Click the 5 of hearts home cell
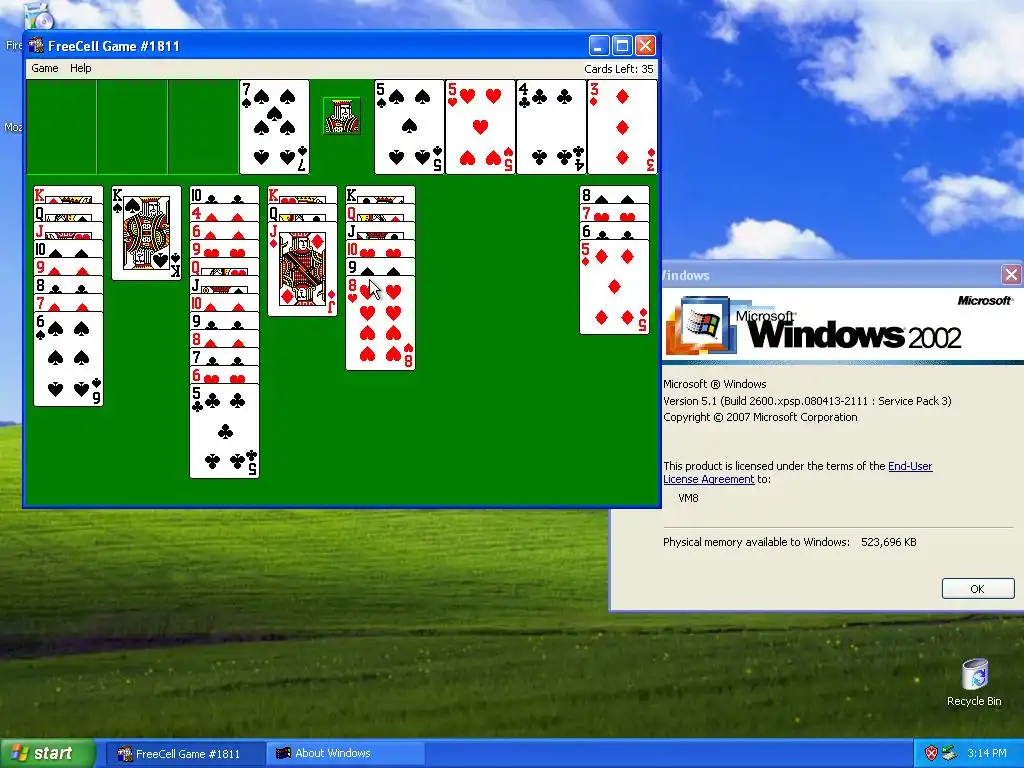The image size is (1024, 768). [x=480, y=127]
